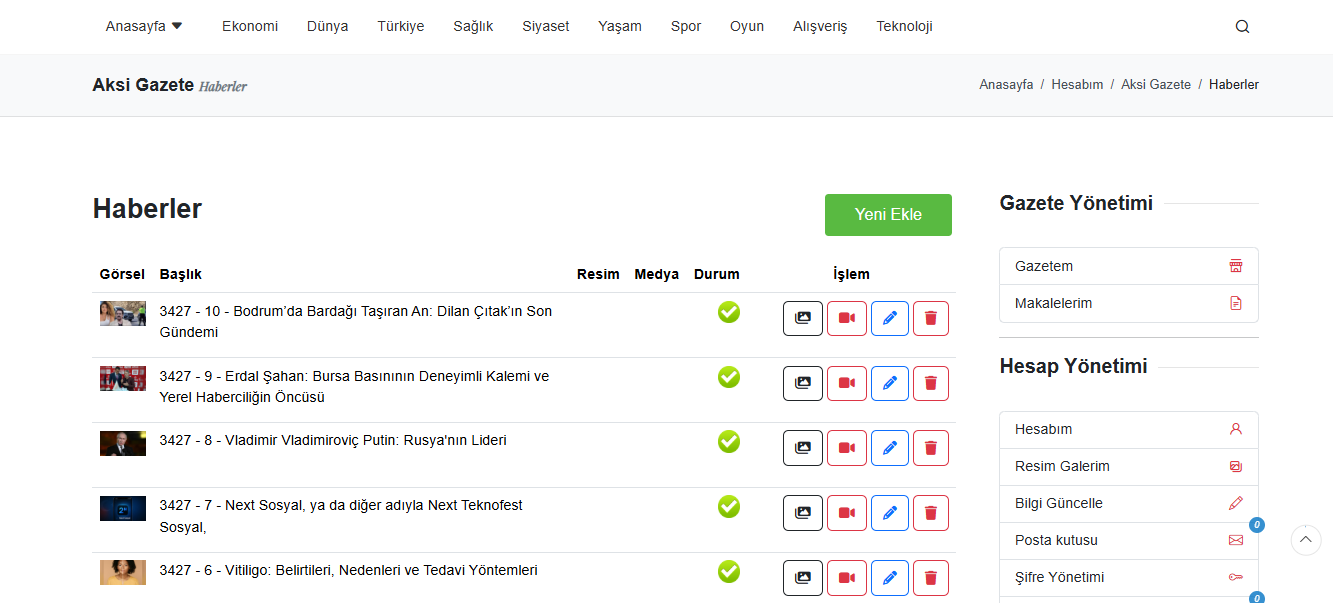This screenshot has width=1333, height=603.
Task: Click the Next Sosyal news thumbnail
Action: [x=123, y=508]
